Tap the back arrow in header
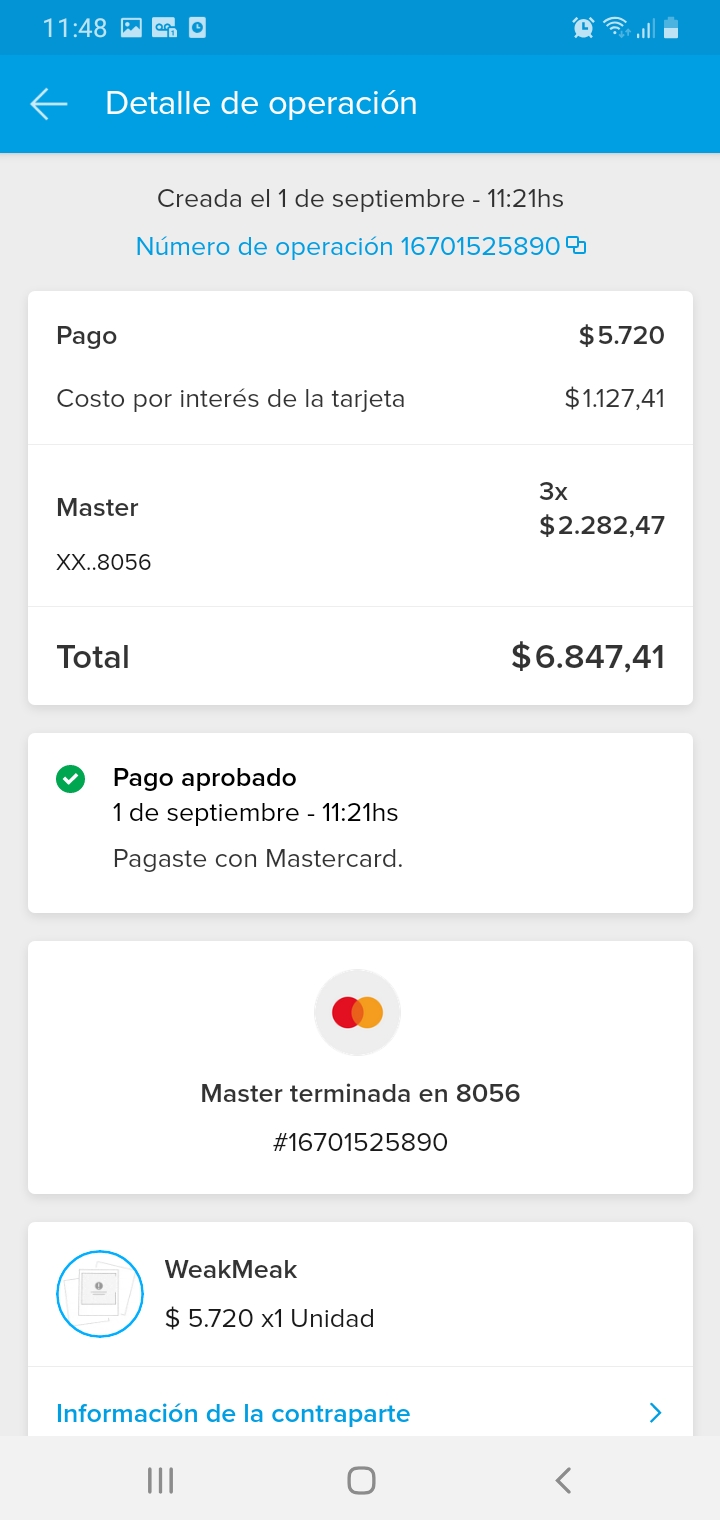The height and width of the screenshot is (1520, 720). 48,104
